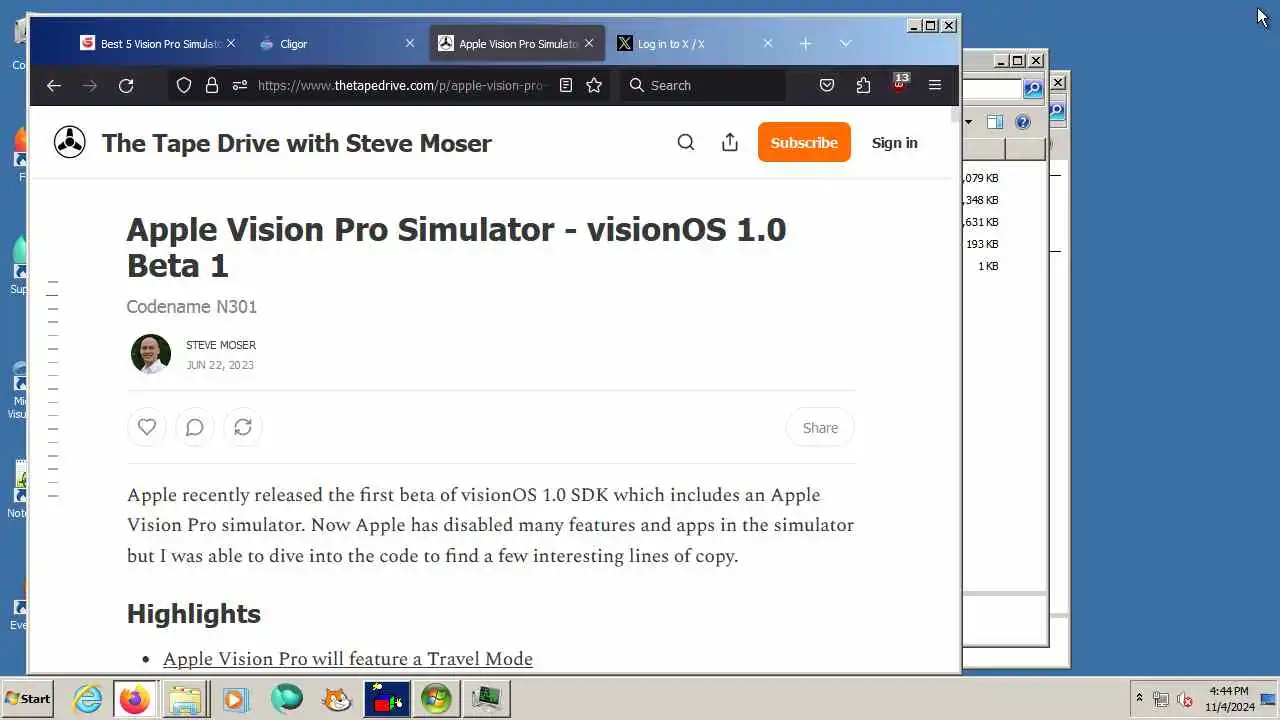Click search button in background Explorer window
Screen dimensions: 1280x720
[1033, 89]
